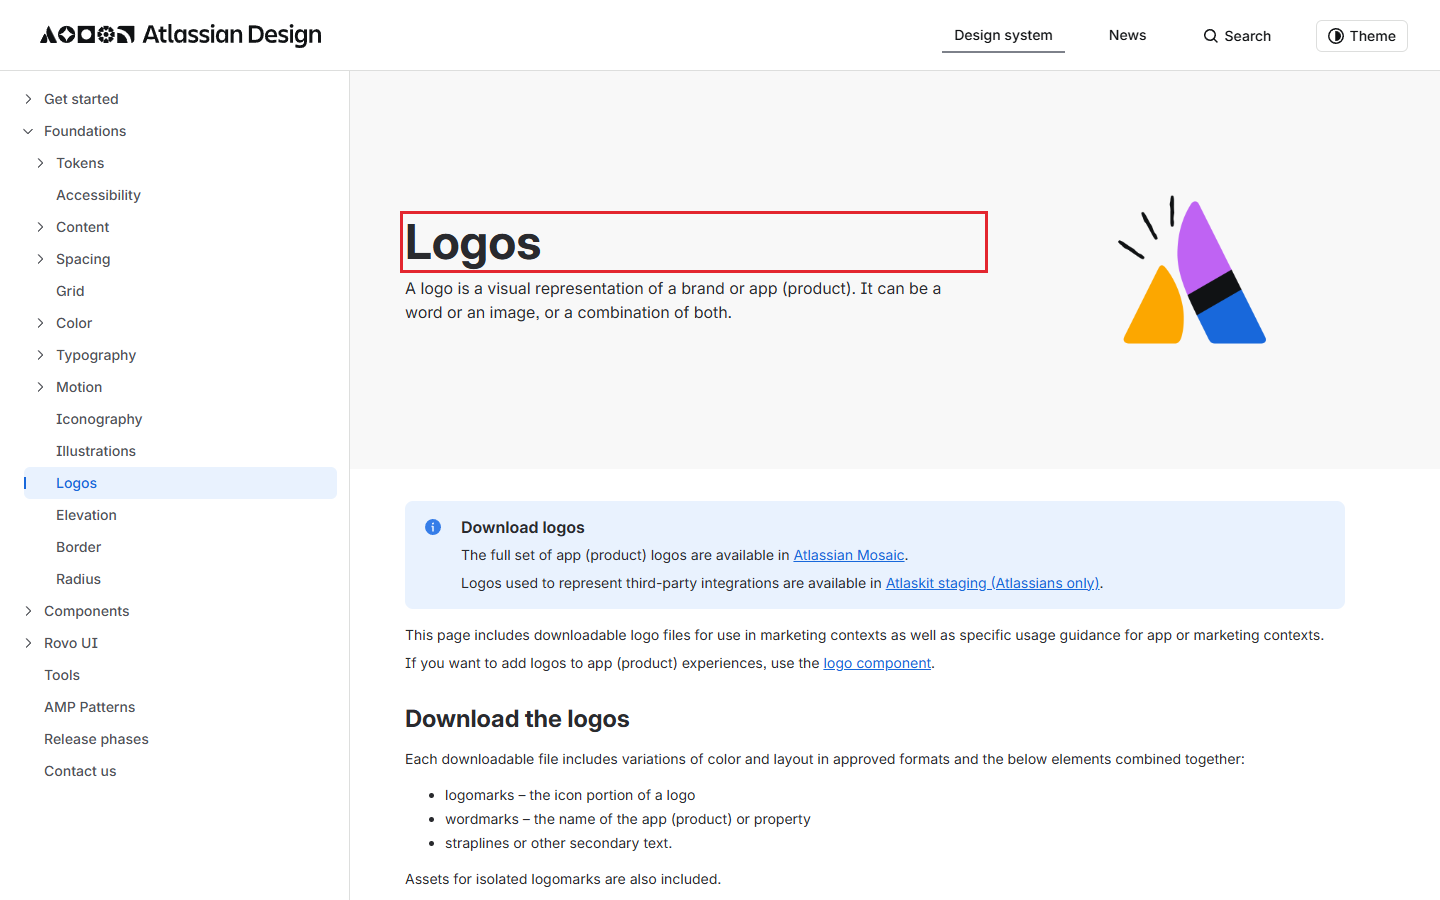Select the Logos sidebar item
Image resolution: width=1440 pixels, height=900 pixels.
pyautogui.click(x=180, y=483)
